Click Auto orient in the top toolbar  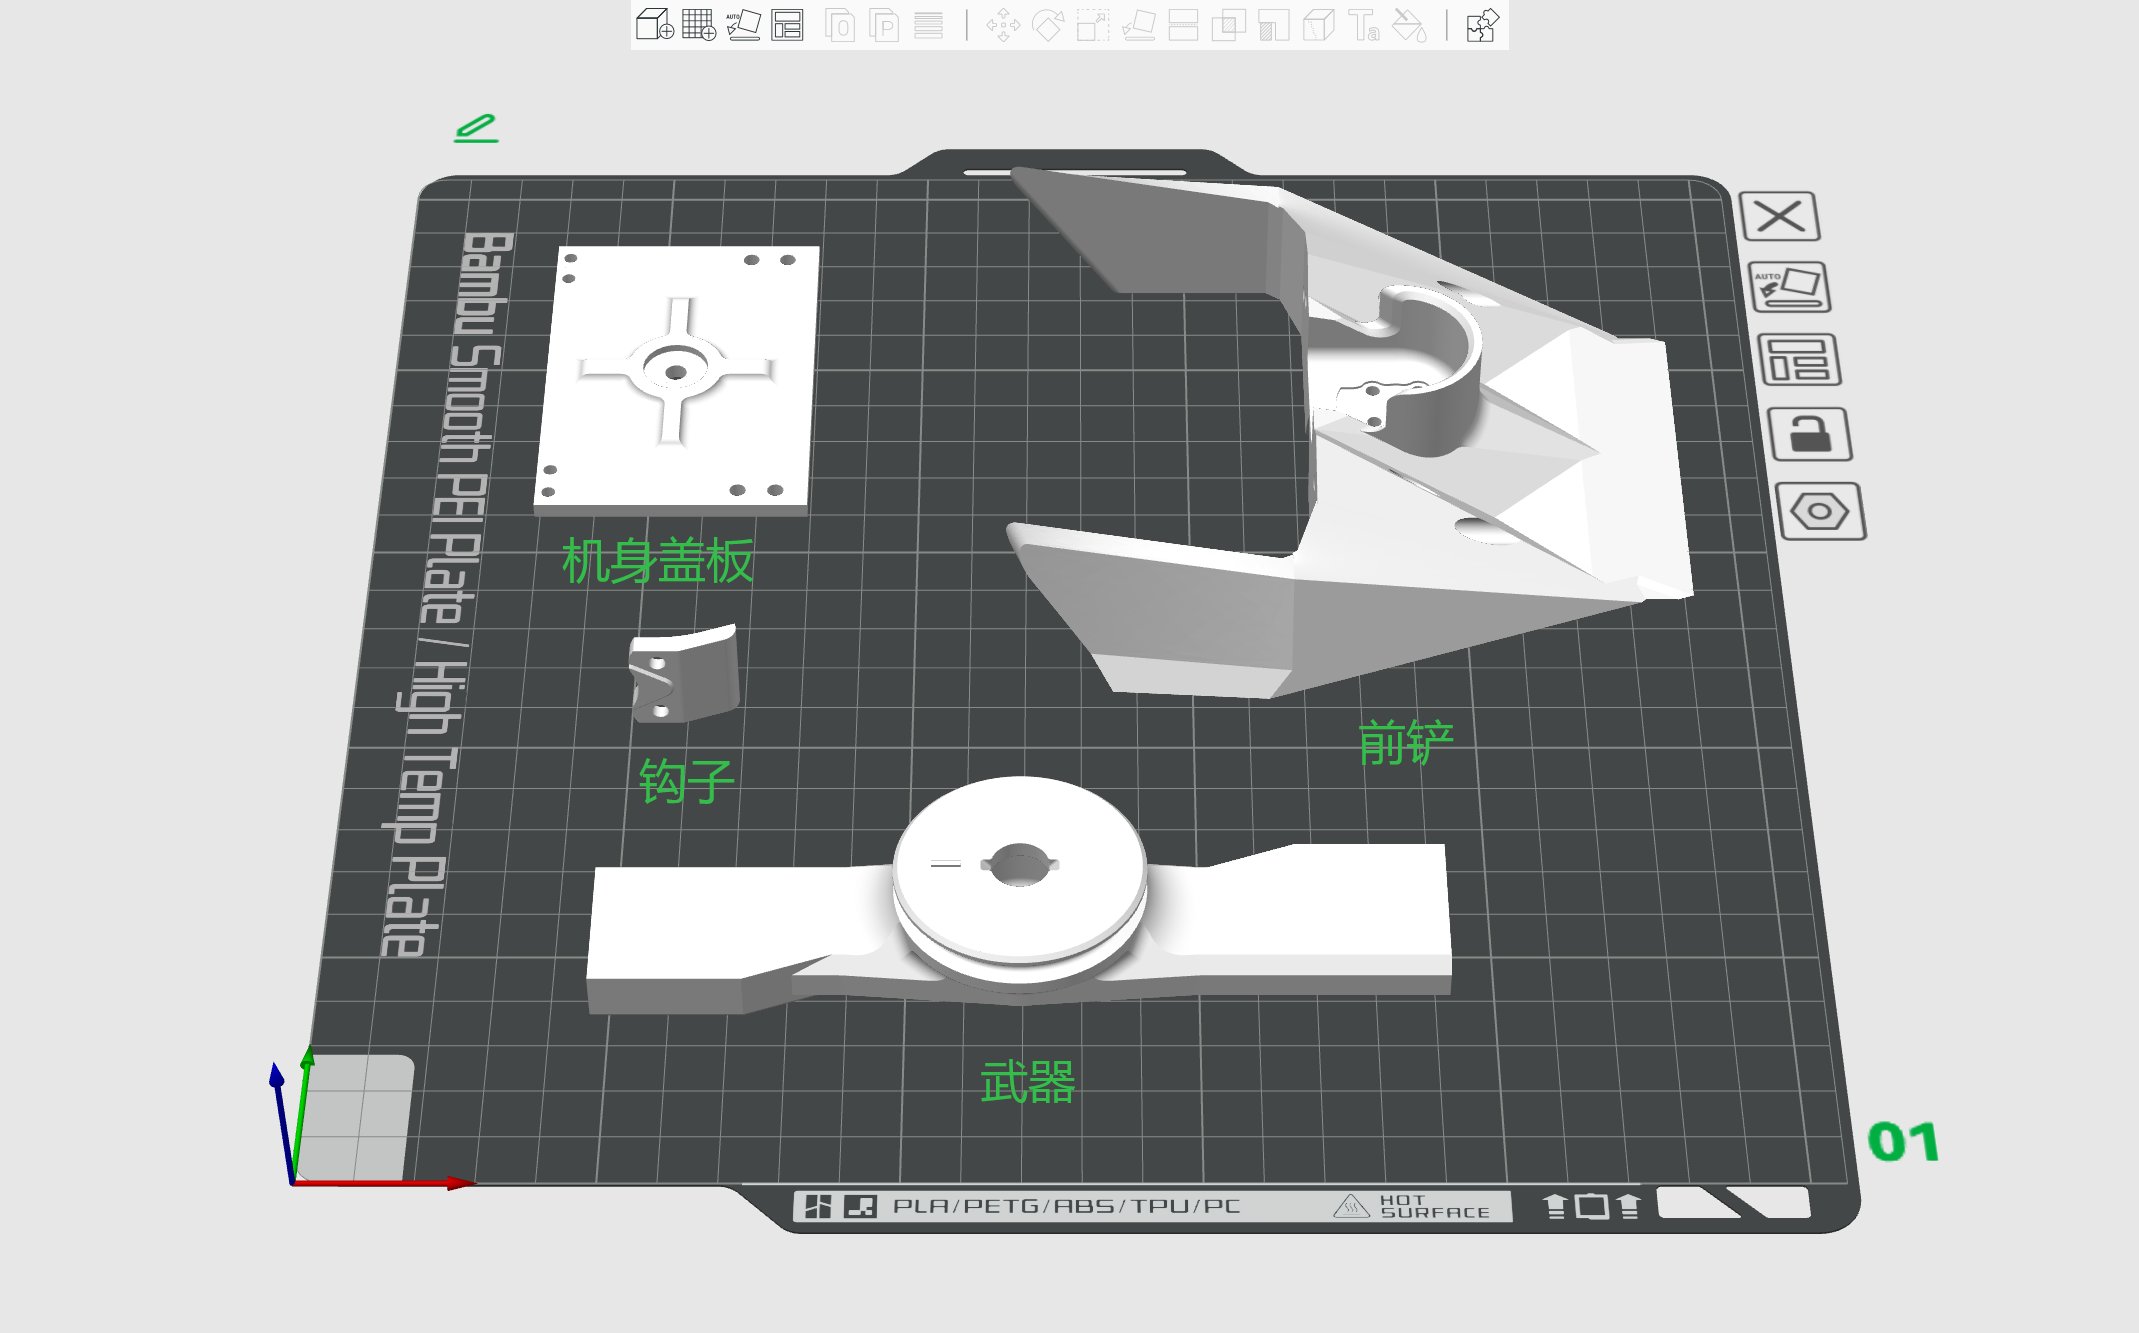click(x=743, y=25)
